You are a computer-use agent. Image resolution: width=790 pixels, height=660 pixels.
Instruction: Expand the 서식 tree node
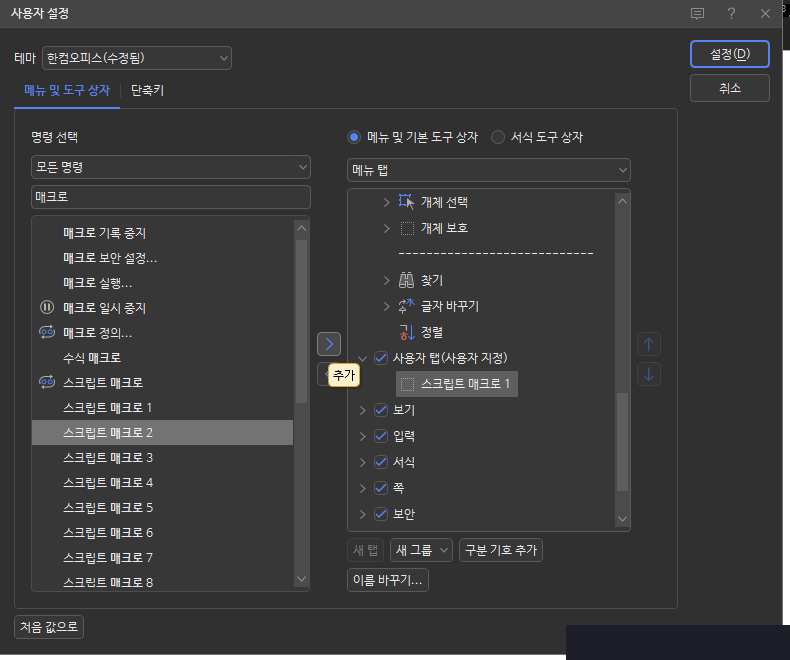(x=362, y=462)
